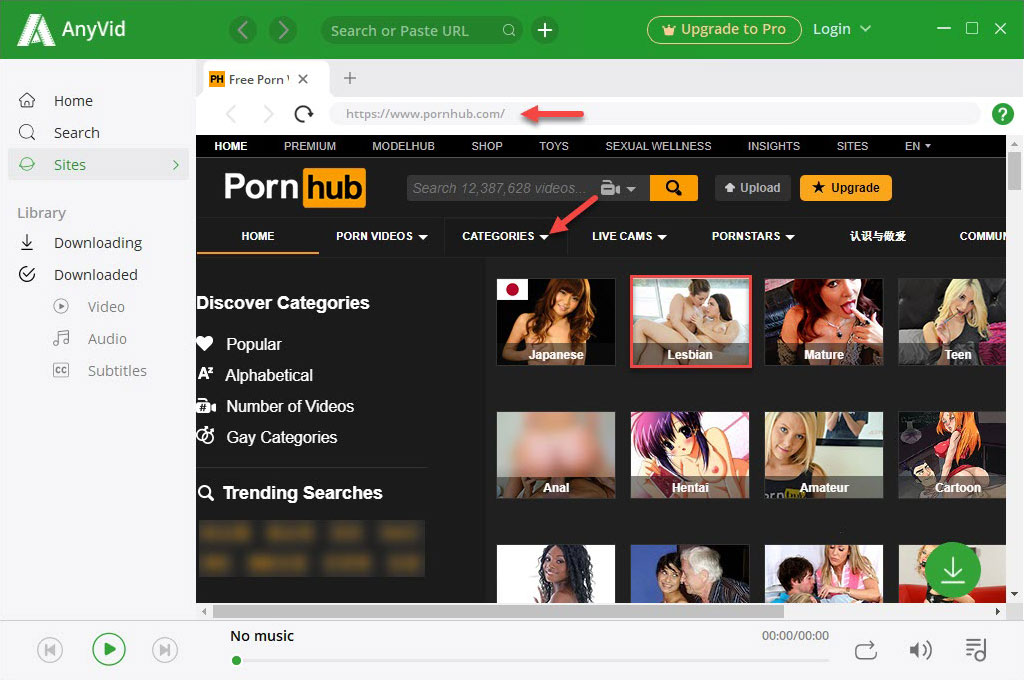Screen dimensions: 1024x680
Task: Click the site's video search field
Action: click(x=501, y=188)
